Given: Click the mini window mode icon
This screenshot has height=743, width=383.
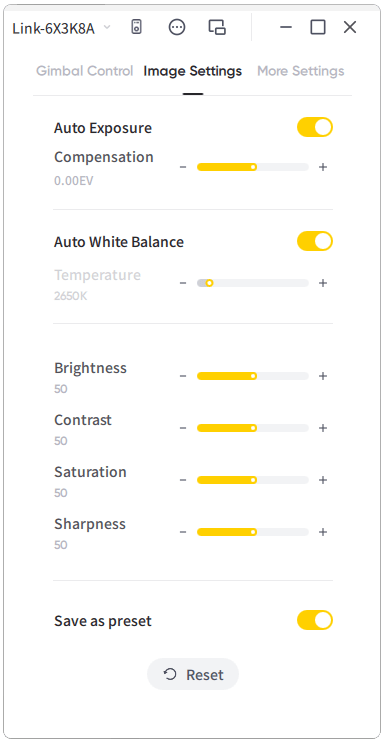Looking at the screenshot, I should pos(217,27).
